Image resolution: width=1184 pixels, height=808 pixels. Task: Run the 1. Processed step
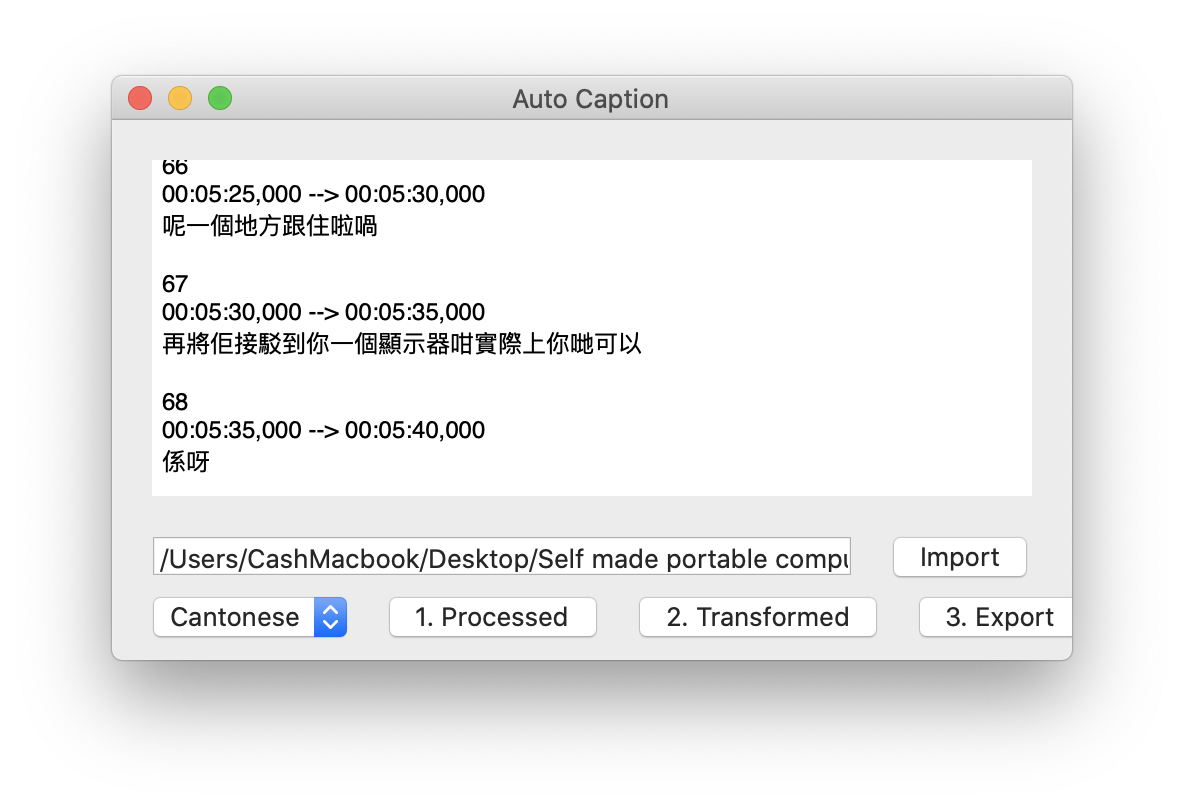(x=492, y=617)
